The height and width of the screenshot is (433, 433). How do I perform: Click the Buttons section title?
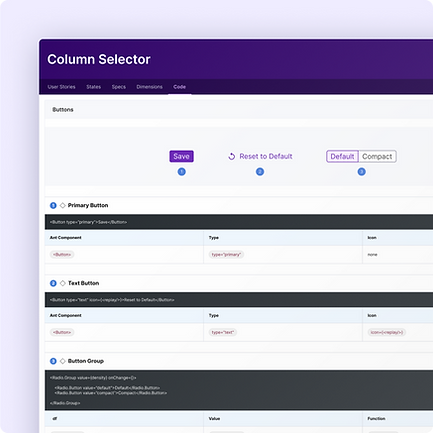tap(63, 110)
